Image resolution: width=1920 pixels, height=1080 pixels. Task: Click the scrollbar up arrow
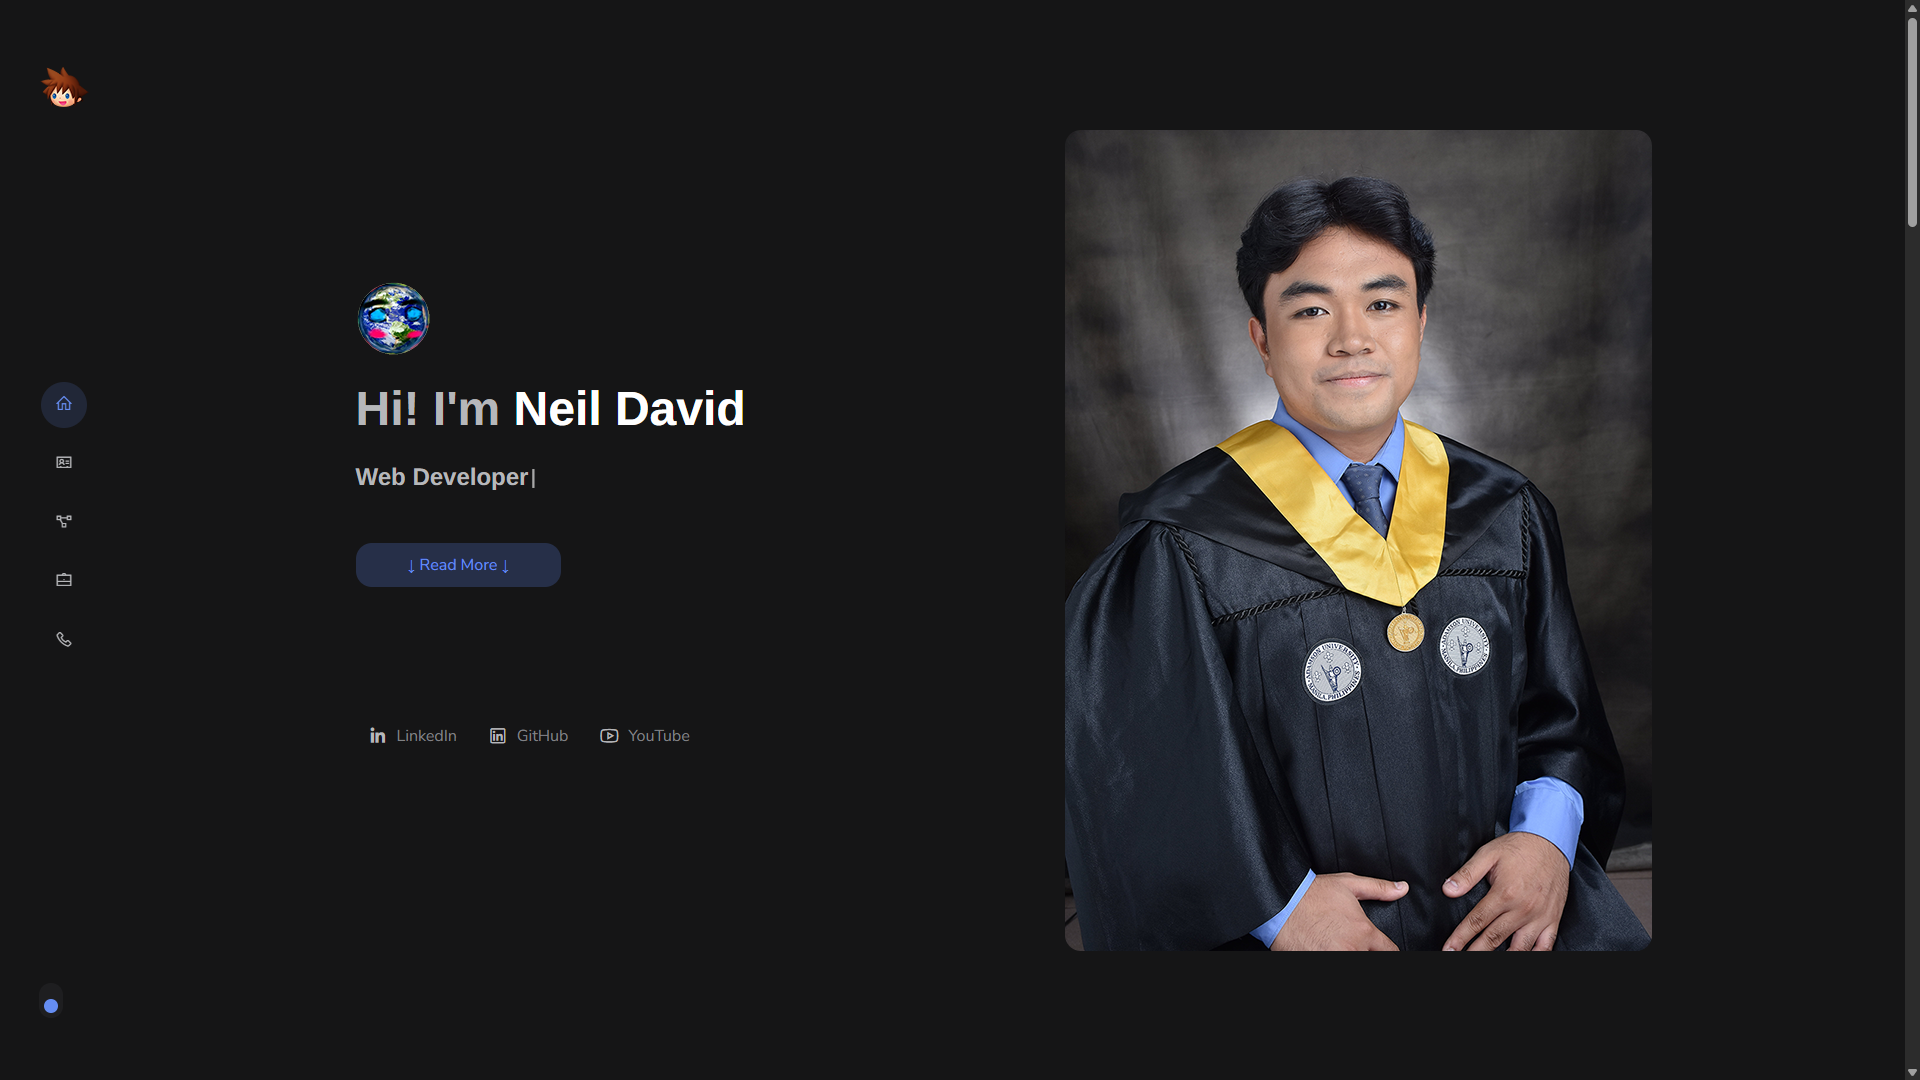coord(1912,7)
